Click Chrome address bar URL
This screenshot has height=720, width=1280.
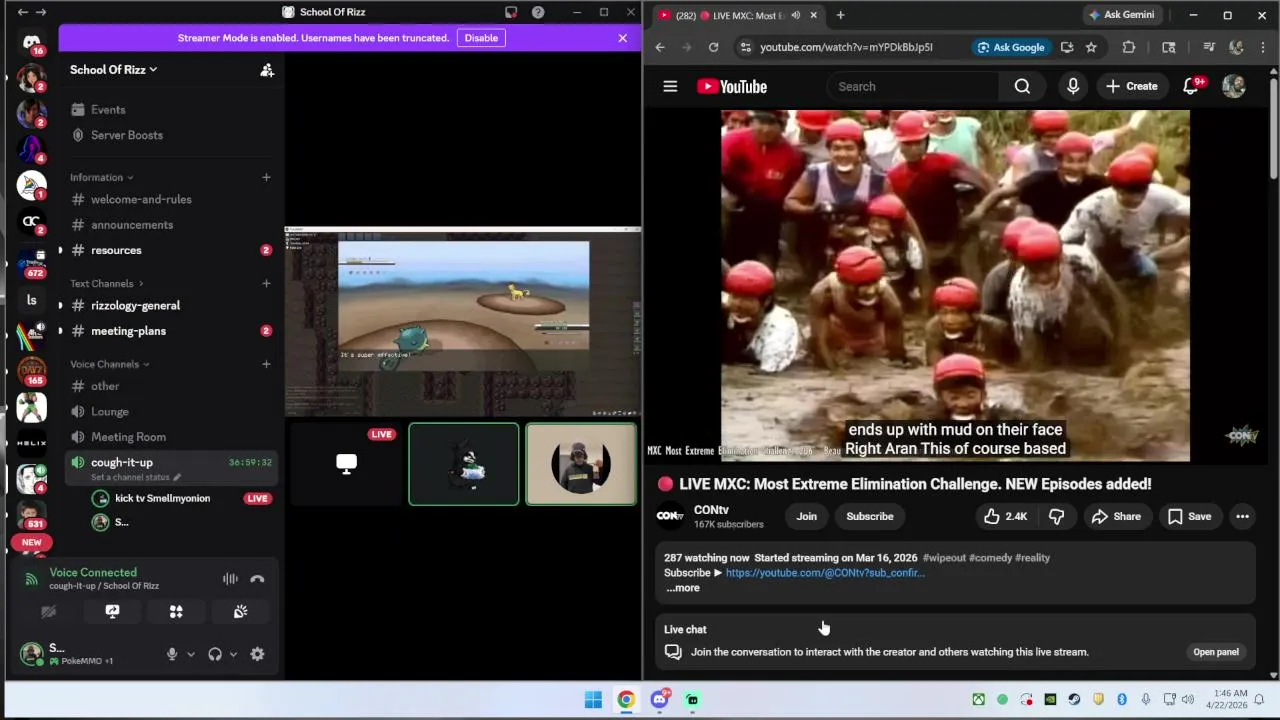pyautogui.click(x=846, y=47)
